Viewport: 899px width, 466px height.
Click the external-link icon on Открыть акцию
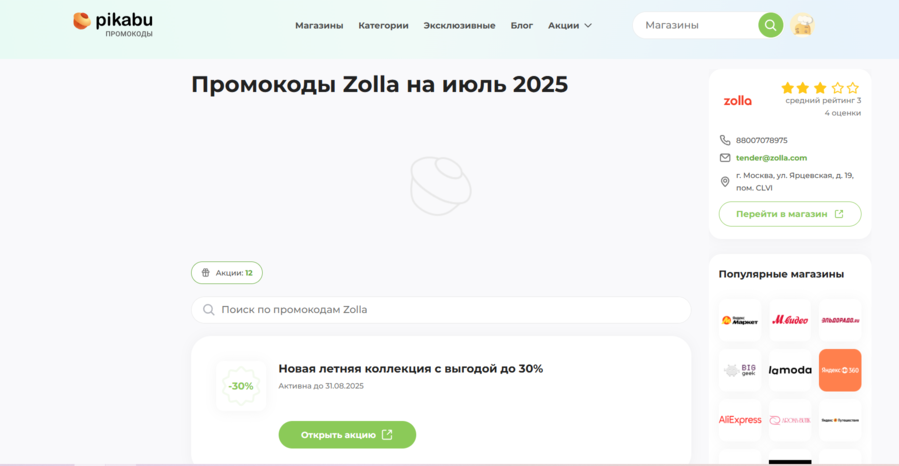(x=387, y=434)
